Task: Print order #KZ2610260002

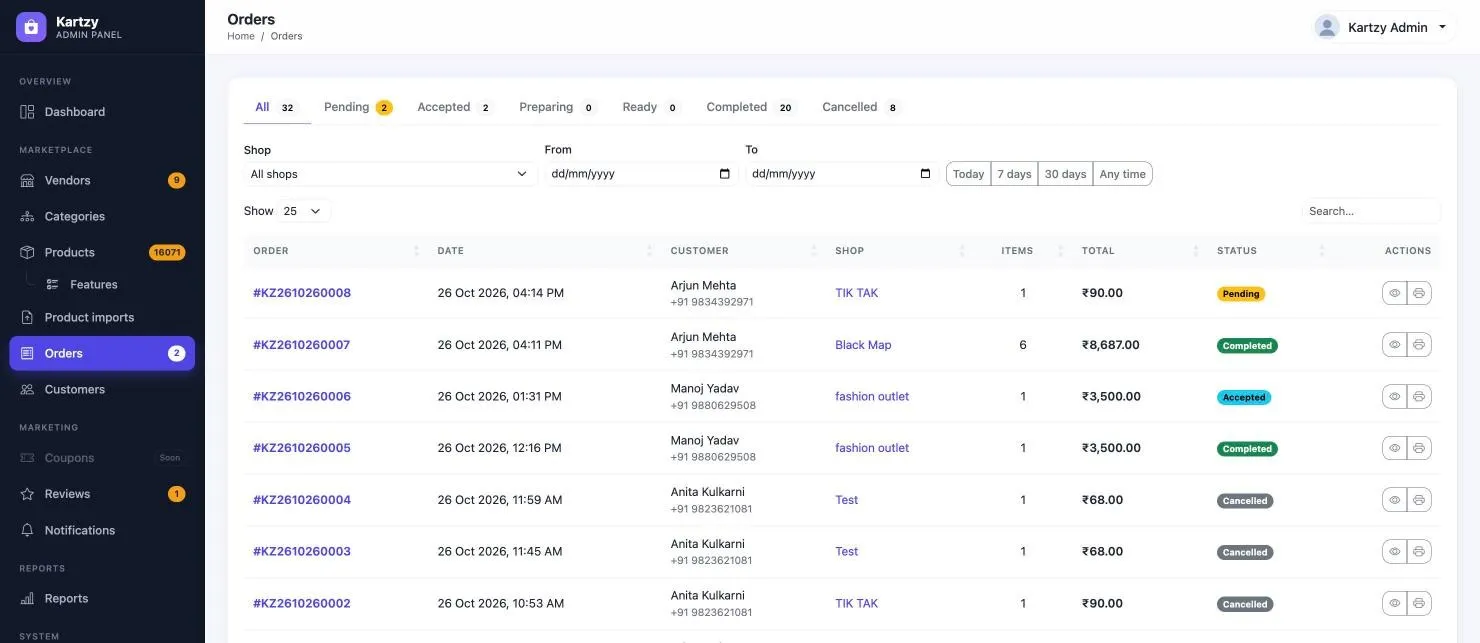Action: tap(1419, 603)
